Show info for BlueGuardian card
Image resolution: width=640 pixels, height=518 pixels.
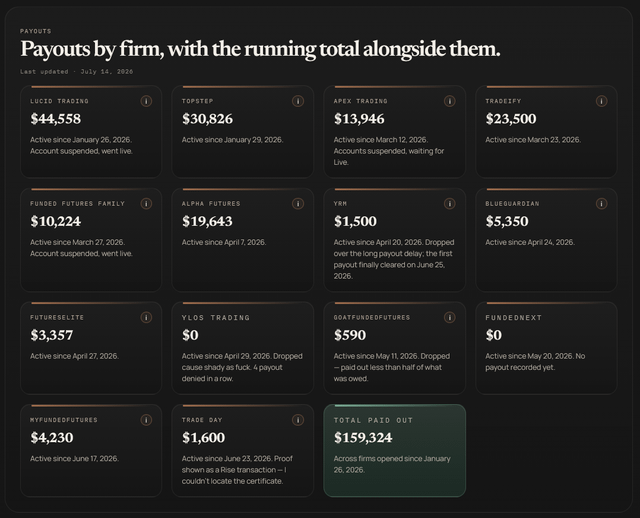pos(601,203)
